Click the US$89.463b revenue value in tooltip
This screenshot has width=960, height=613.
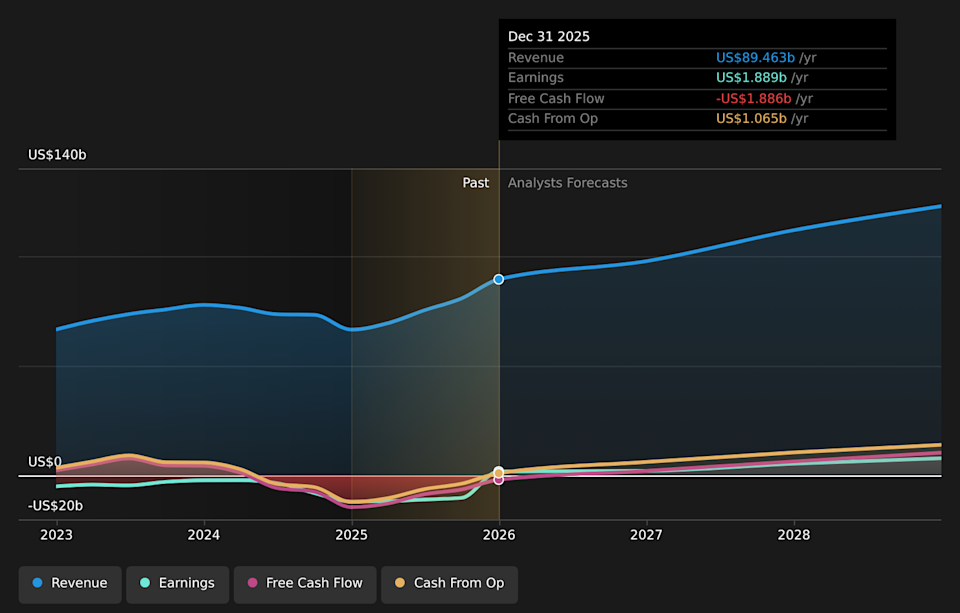pos(753,57)
